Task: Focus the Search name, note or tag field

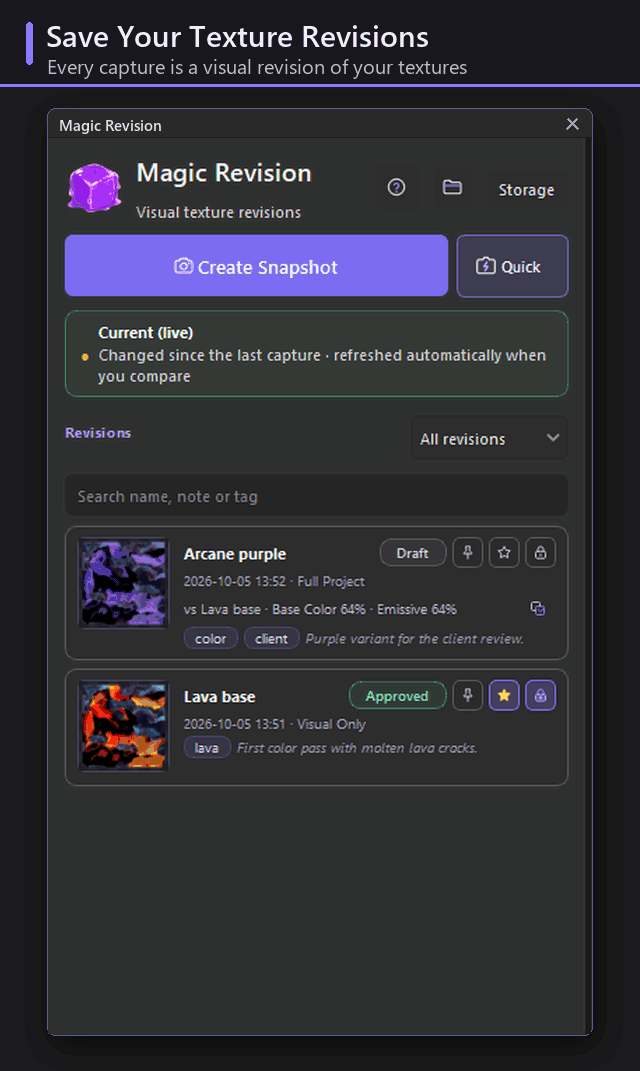Action: pyautogui.click(x=316, y=496)
